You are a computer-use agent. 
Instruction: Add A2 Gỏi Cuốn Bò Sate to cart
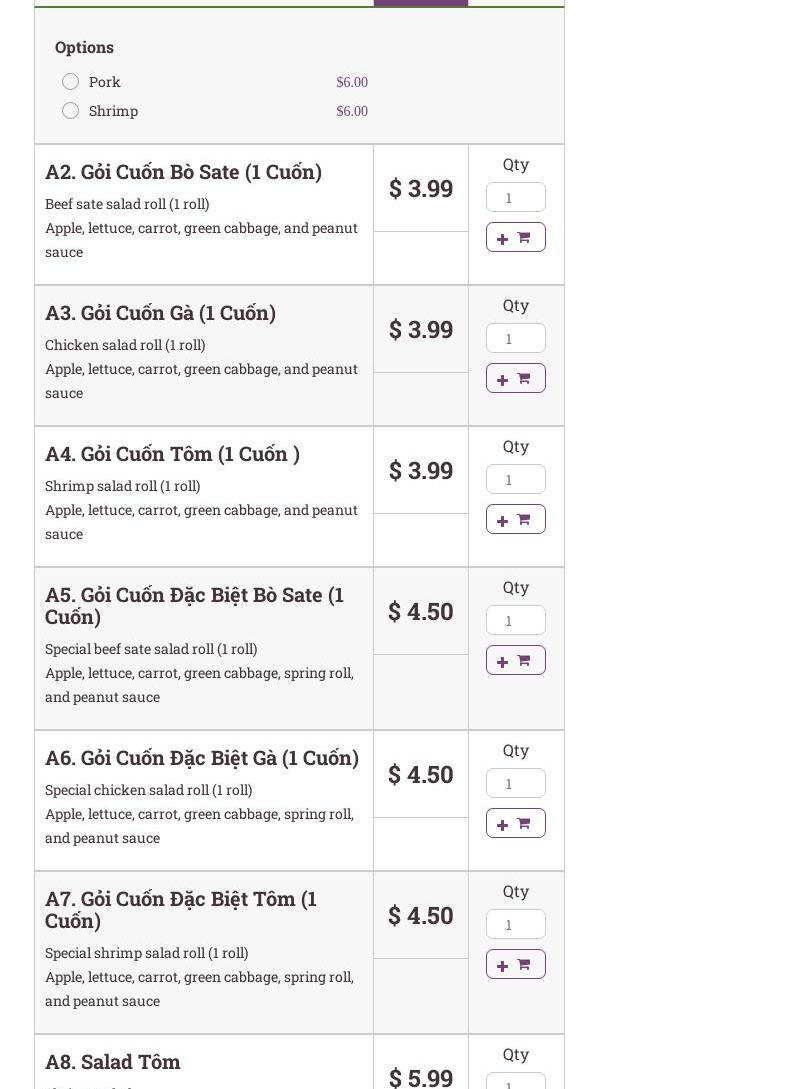pyautogui.click(x=515, y=237)
